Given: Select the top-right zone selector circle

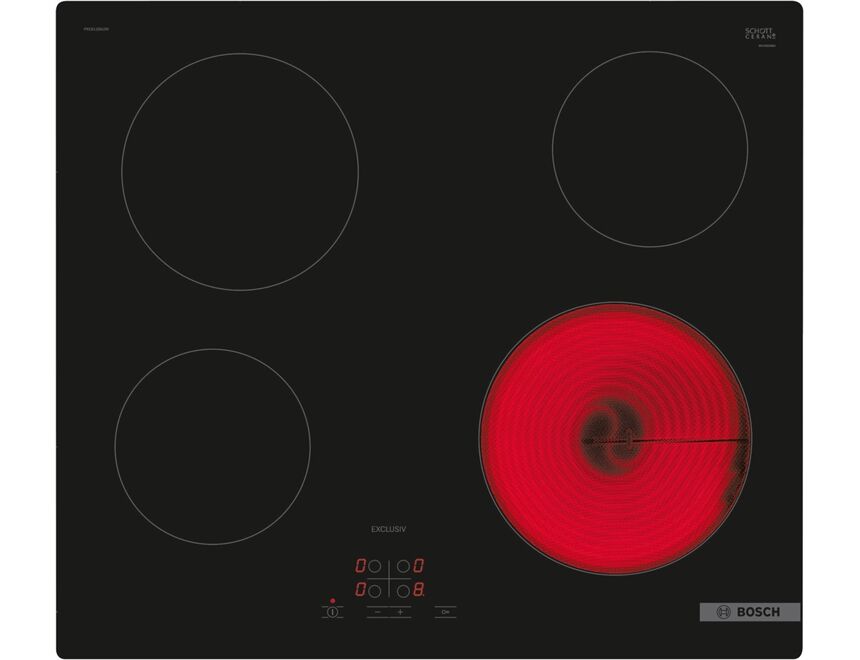Looking at the screenshot, I should [403, 566].
